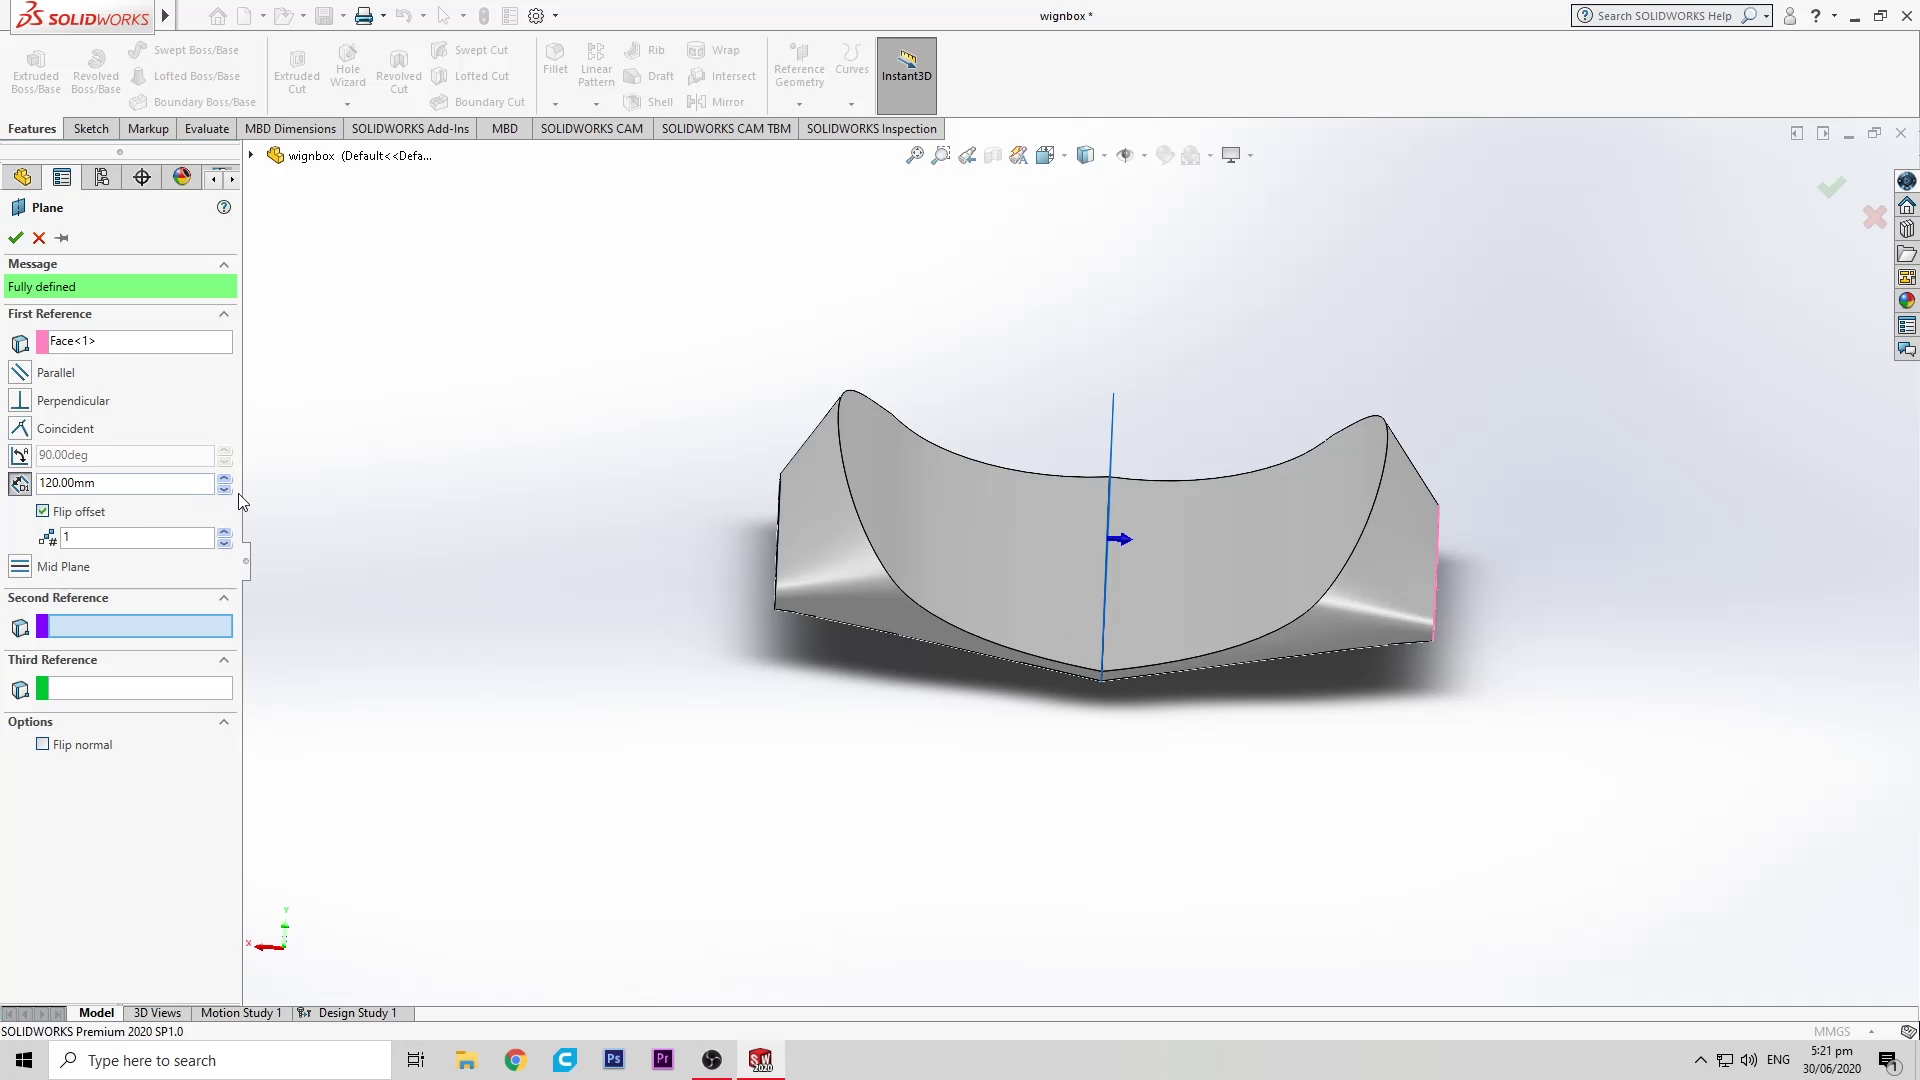This screenshot has width=1920, height=1080.
Task: Switch to the FeatureManager design tree tab
Action: pos(22,177)
